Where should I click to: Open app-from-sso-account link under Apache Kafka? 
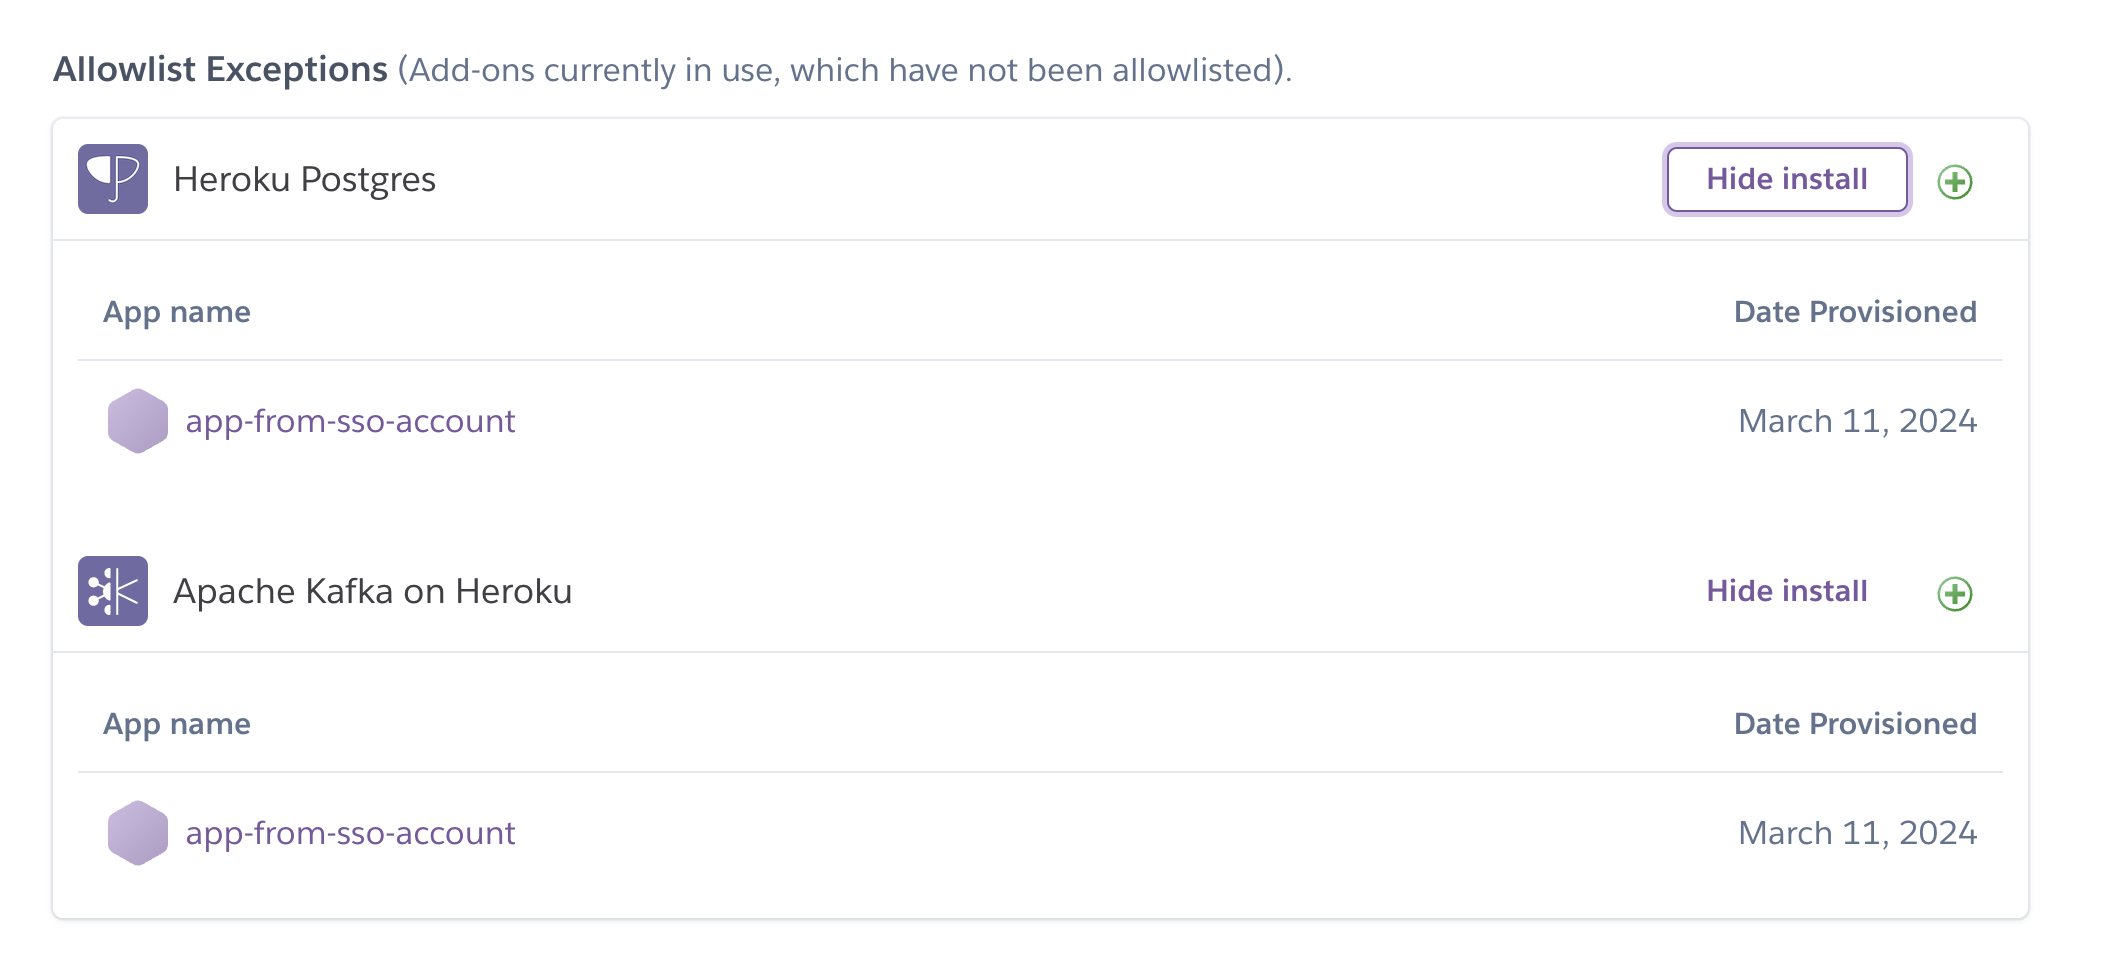(x=350, y=833)
